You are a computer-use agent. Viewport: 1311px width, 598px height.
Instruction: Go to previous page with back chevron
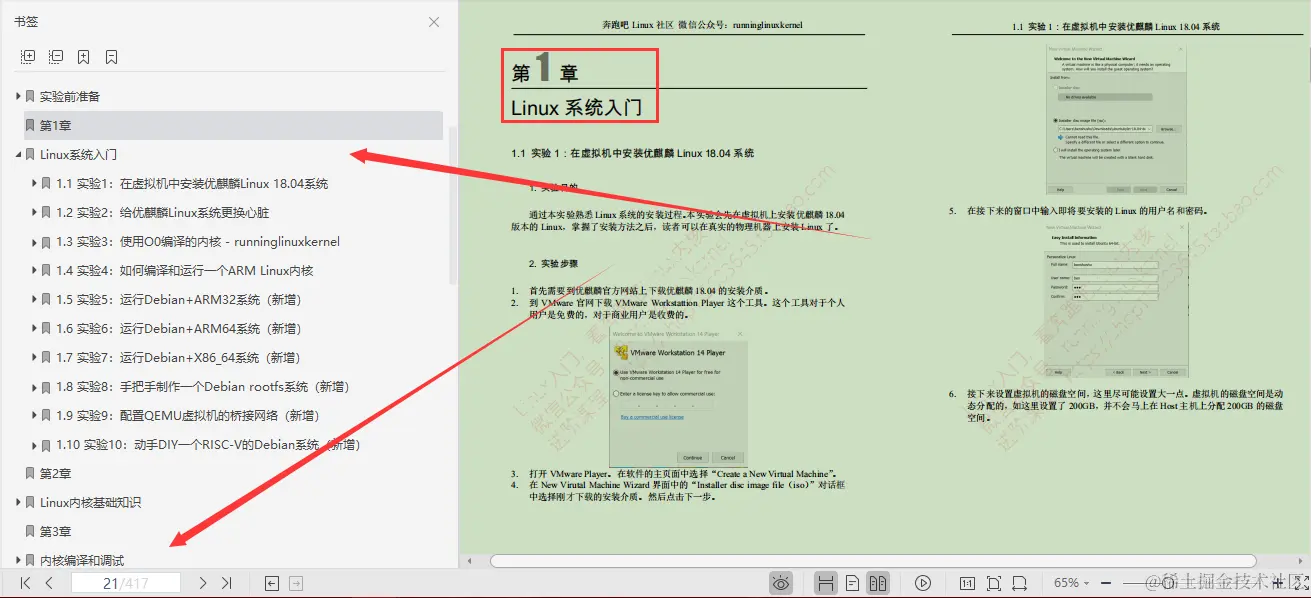(x=48, y=581)
